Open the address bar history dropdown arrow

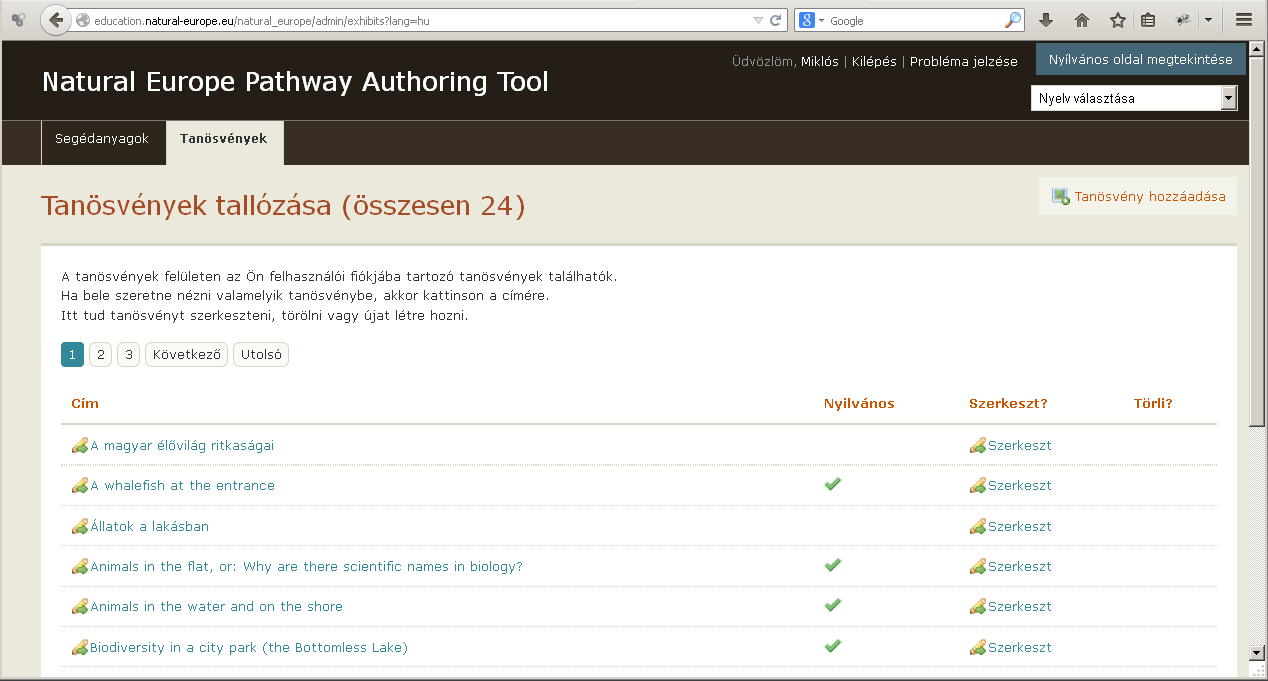(x=758, y=20)
